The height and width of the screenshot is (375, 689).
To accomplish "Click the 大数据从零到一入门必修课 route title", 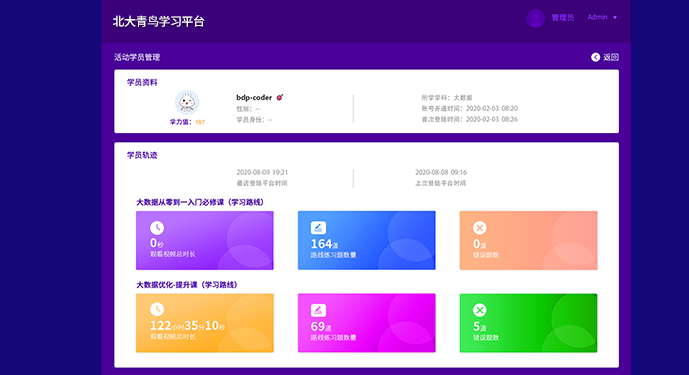I will click(200, 202).
